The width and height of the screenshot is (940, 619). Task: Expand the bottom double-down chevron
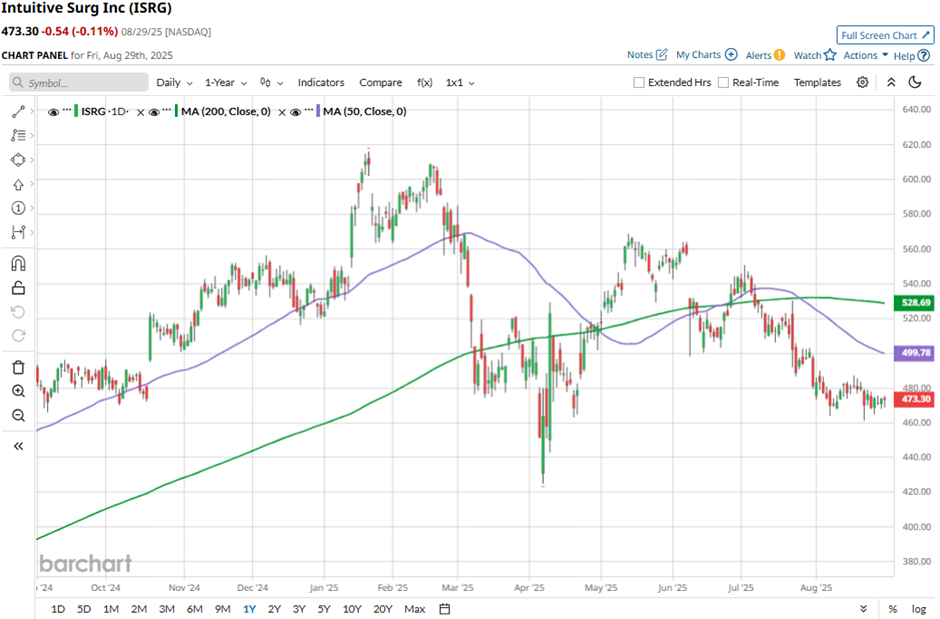click(863, 609)
